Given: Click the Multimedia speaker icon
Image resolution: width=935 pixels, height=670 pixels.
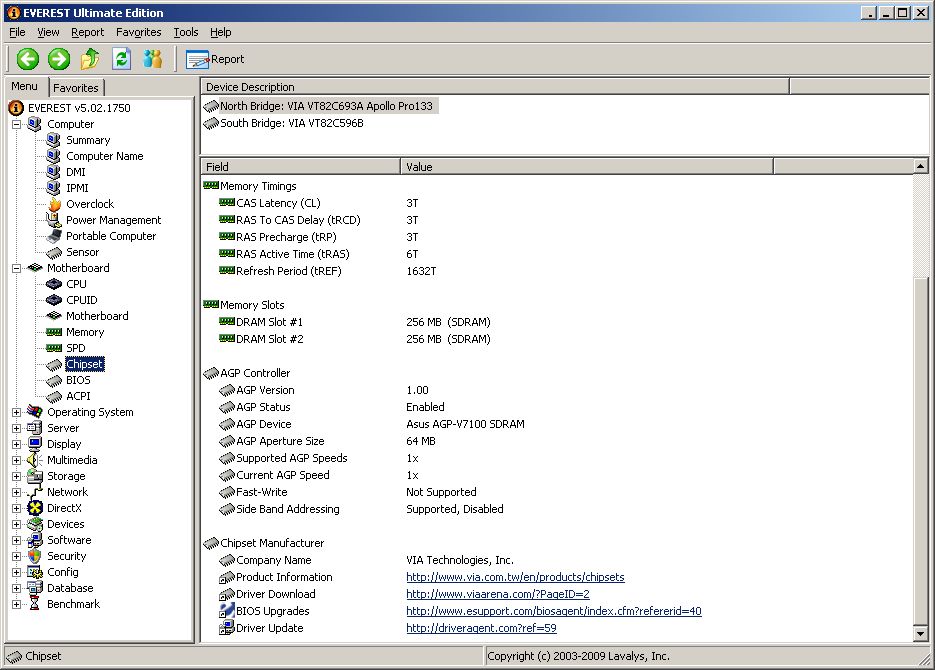Looking at the screenshot, I should tap(35, 460).
